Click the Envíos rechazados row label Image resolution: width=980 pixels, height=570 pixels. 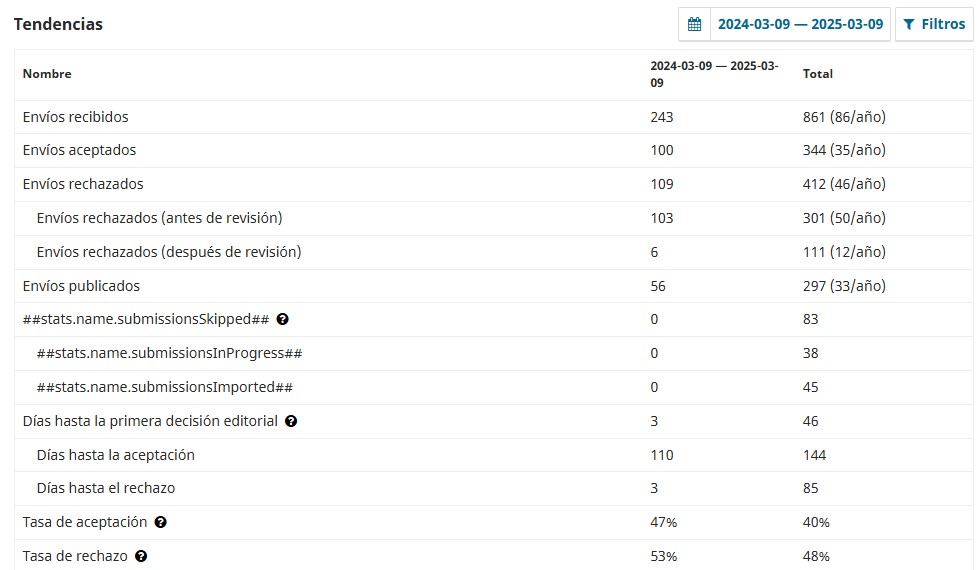83,184
